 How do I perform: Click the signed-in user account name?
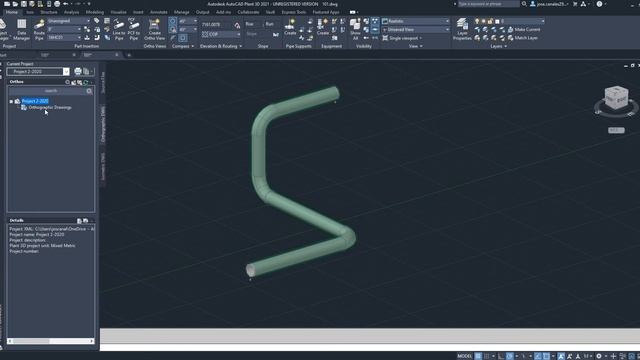552,4
